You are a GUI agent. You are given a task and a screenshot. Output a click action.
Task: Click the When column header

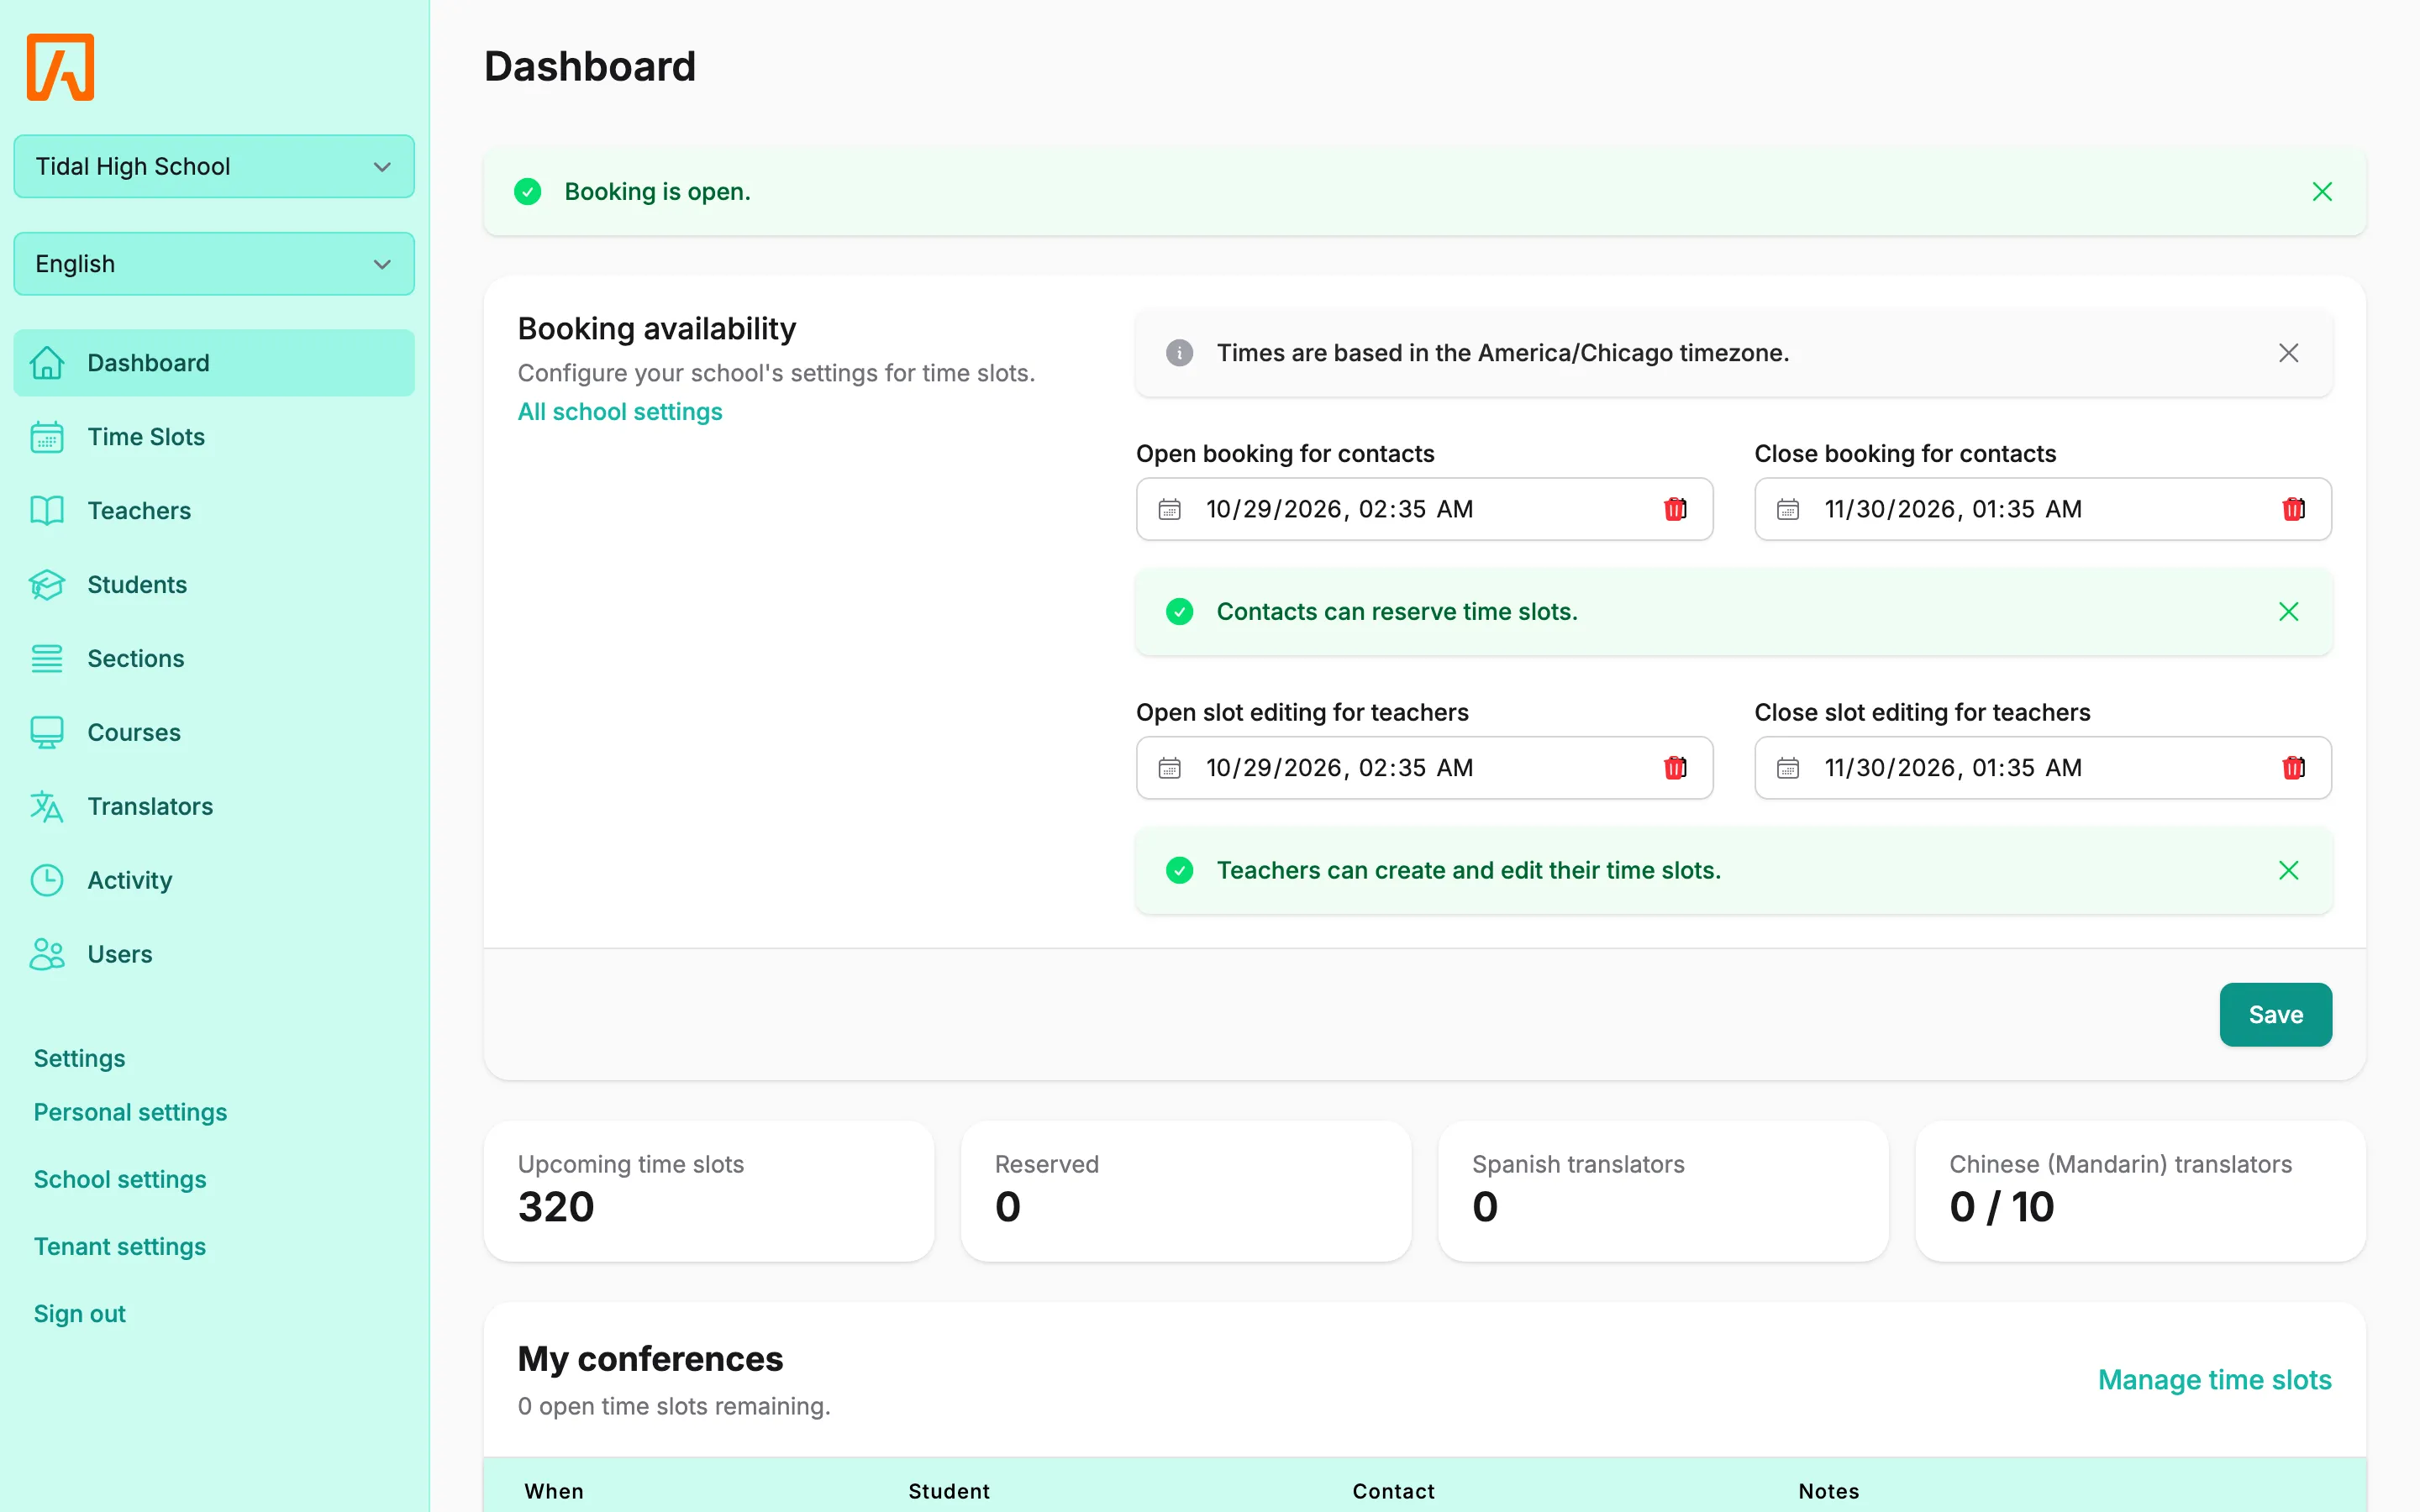pos(554,1491)
